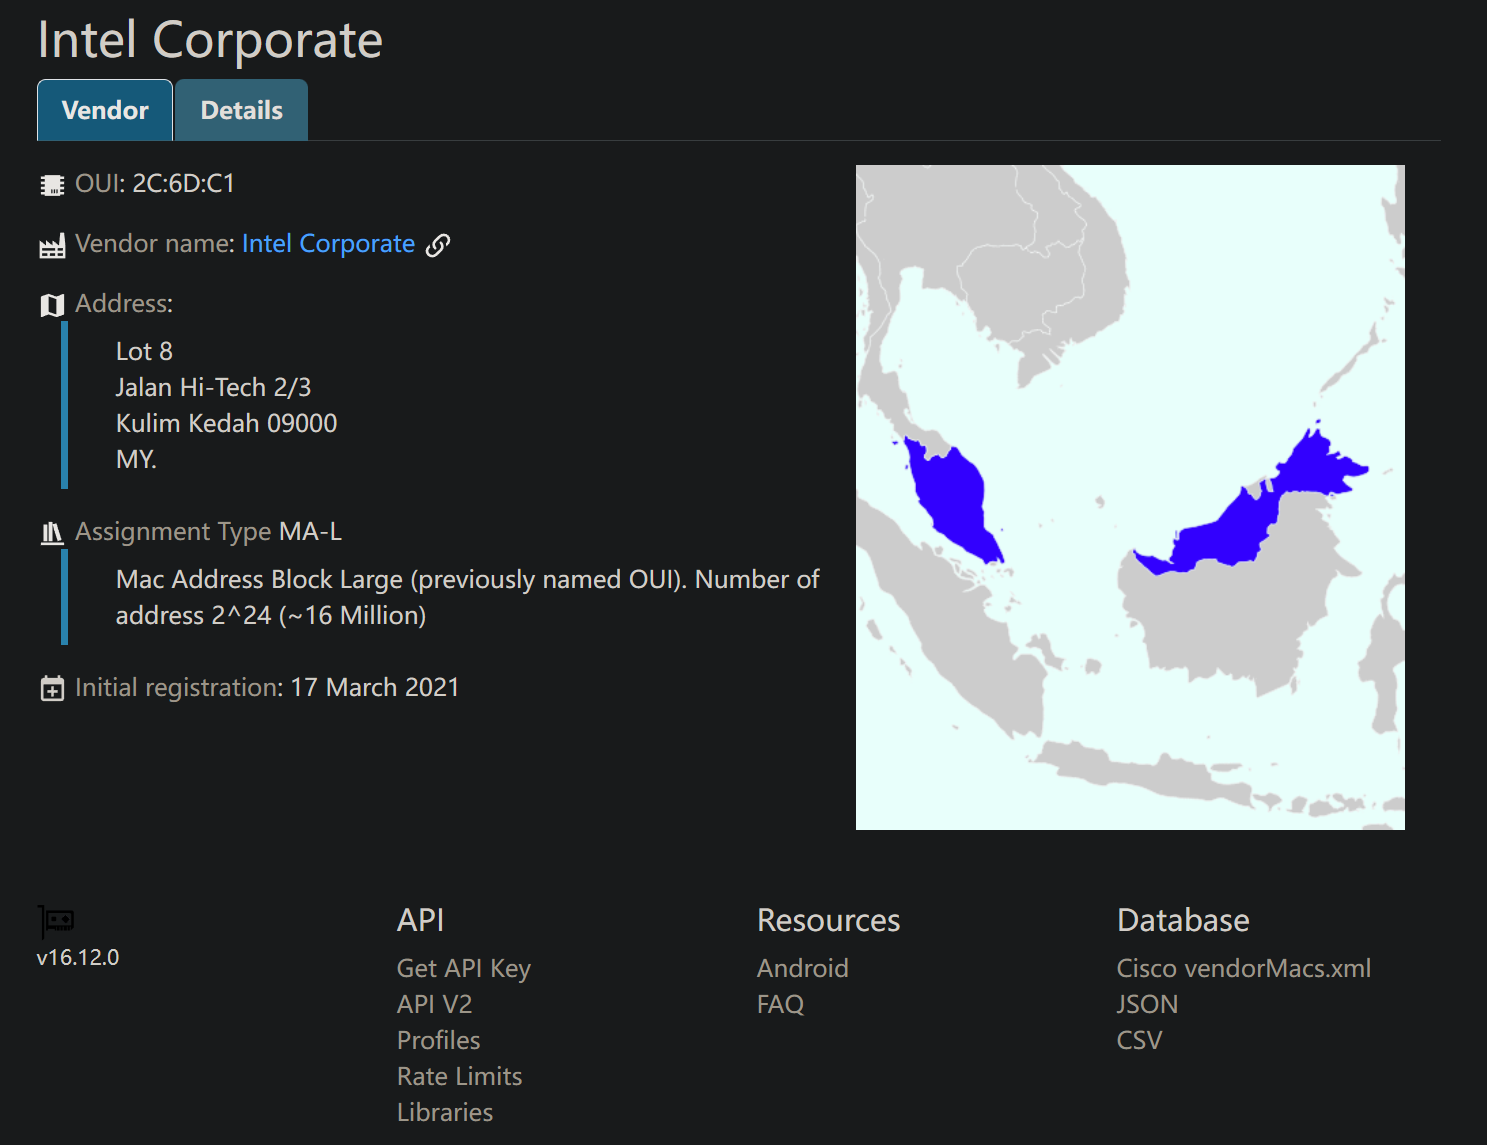Viewport: 1487px width, 1145px height.
Task: Open the Get API Key link
Action: 464,968
